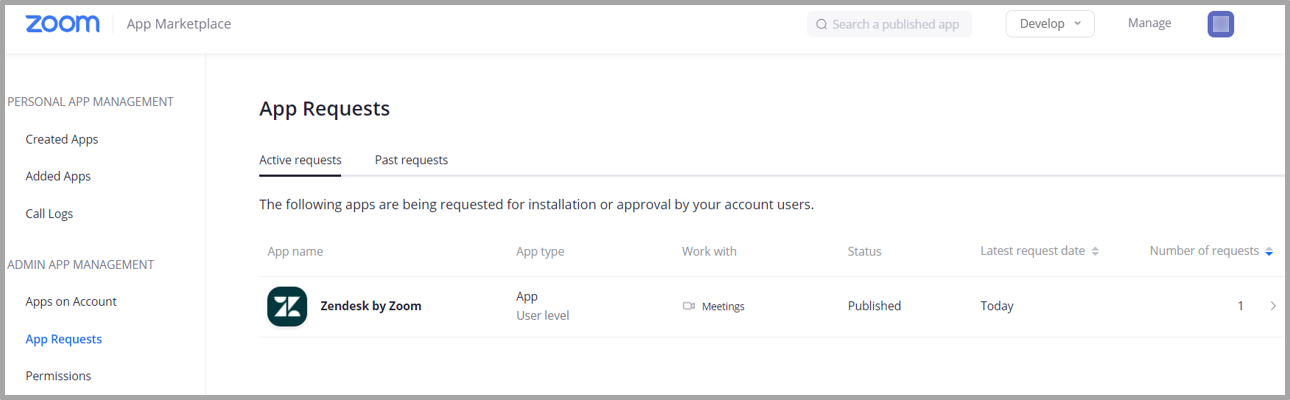Click the Zoom logo
Screen dimensions: 1290x400
coord(62,24)
